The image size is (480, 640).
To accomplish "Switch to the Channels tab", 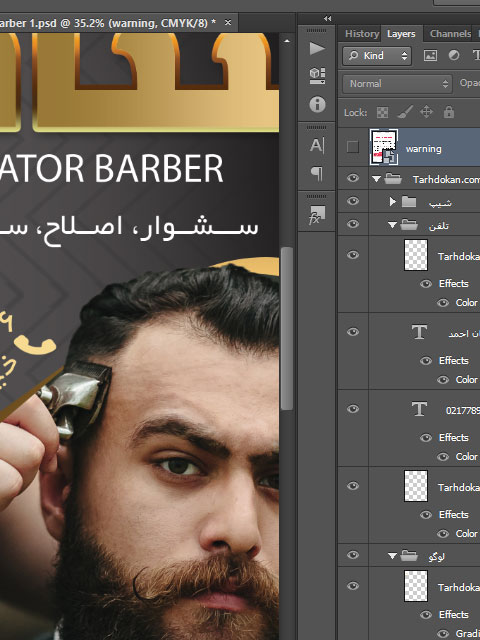I will click(x=450, y=34).
